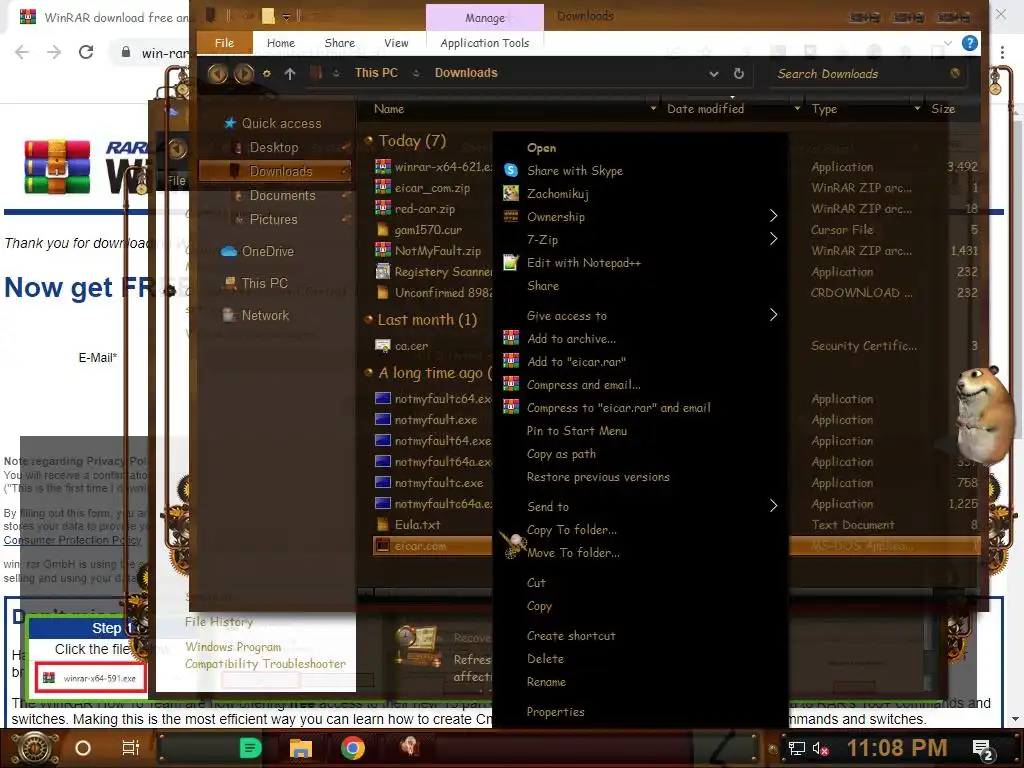1024x768 pixels.
Task: Expand the Send to submenu arrow
Action: (773, 506)
